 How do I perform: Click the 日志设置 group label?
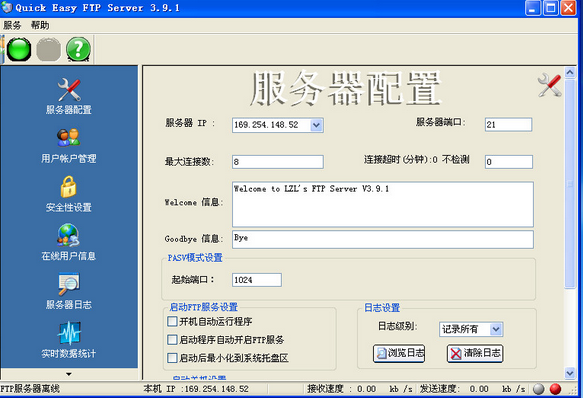[x=382, y=308]
